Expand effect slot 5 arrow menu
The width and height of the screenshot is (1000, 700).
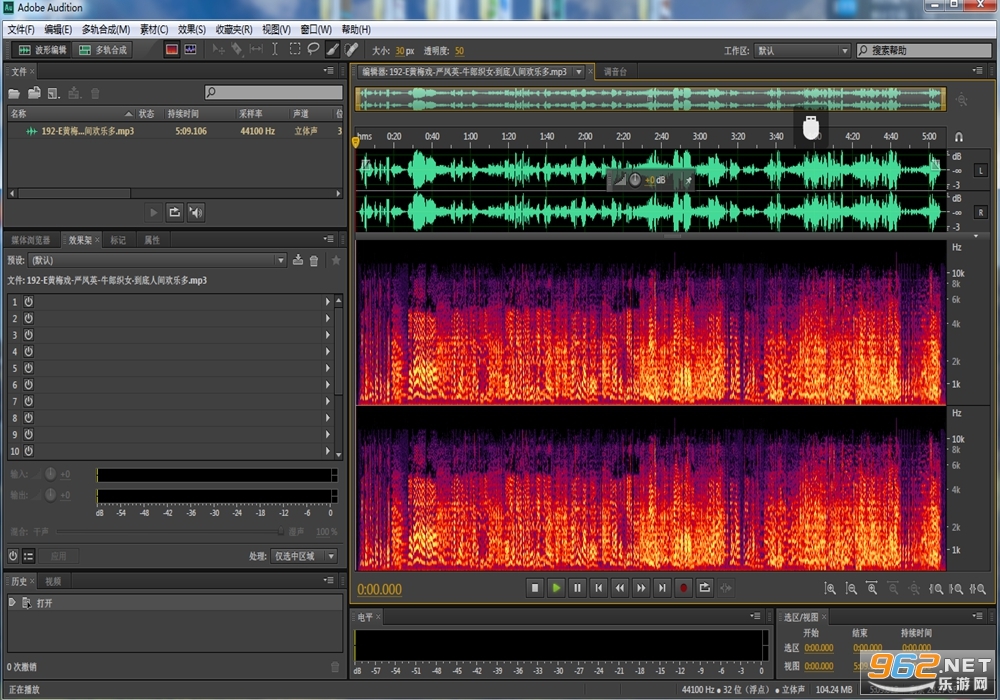coord(328,368)
